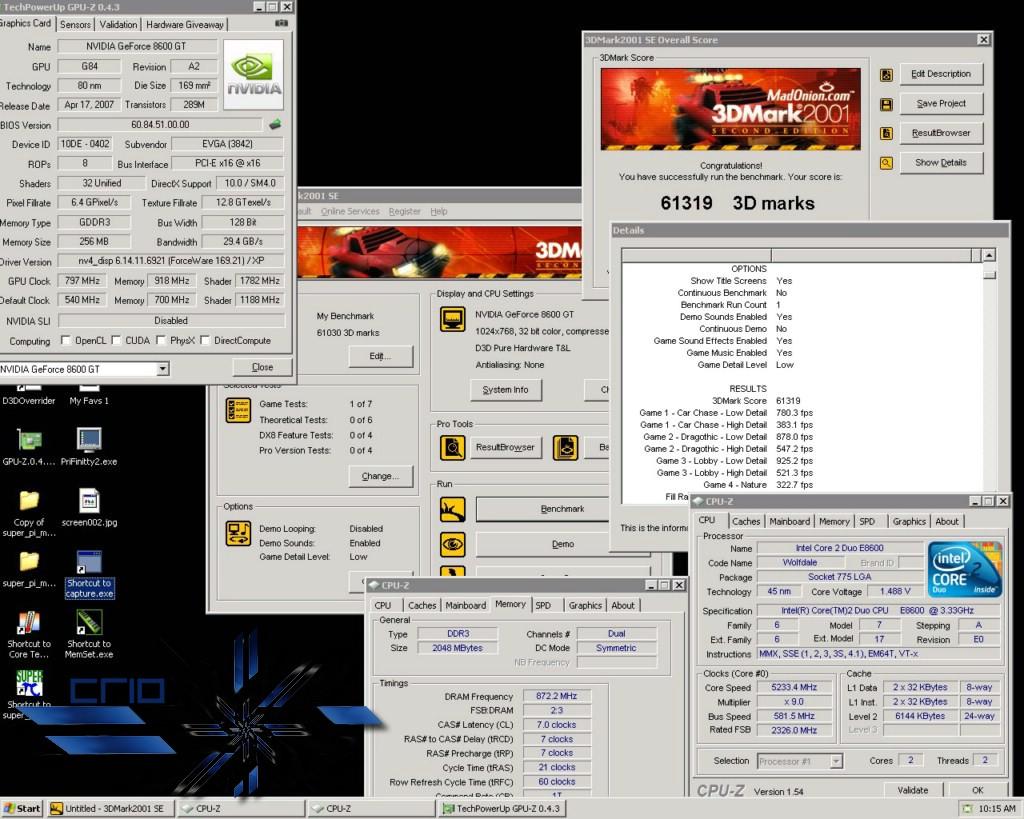1024x819 pixels.
Task: Click the Benchmark run button
Action: click(542, 509)
